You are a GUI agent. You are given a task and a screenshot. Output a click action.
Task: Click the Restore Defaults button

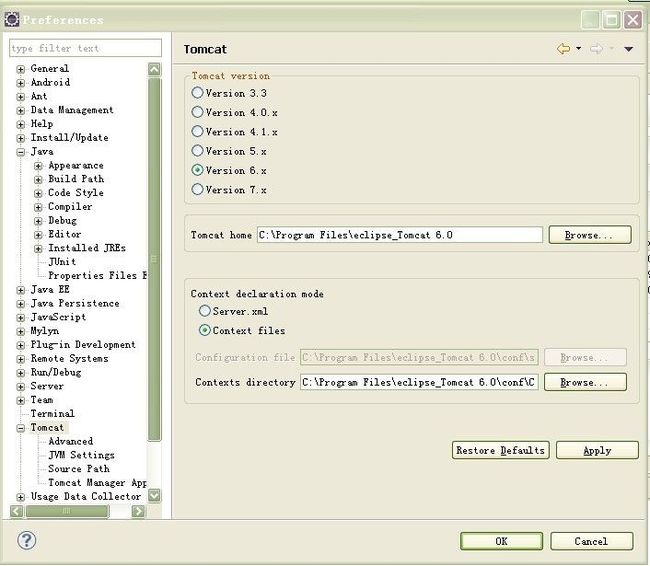(x=500, y=450)
